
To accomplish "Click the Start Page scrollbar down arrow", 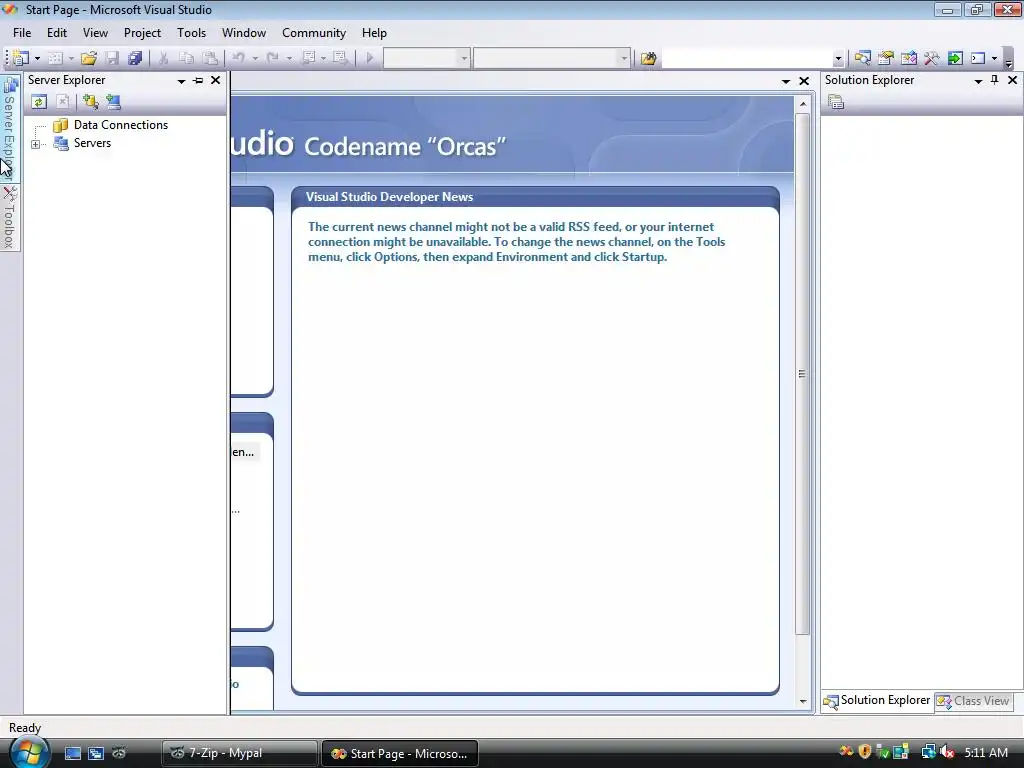I will (x=803, y=701).
